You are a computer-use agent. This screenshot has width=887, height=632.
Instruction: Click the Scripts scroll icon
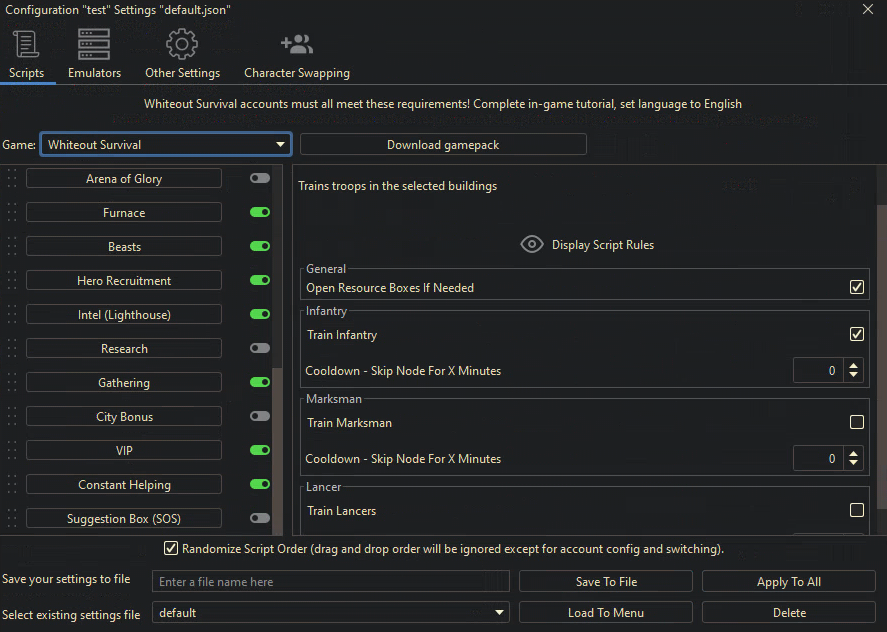click(26, 44)
